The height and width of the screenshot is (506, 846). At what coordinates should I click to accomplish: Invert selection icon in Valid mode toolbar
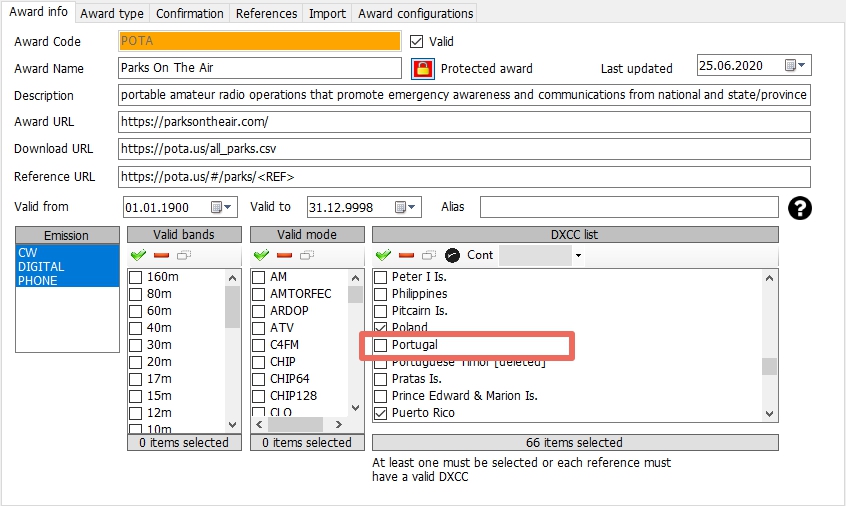(x=307, y=255)
